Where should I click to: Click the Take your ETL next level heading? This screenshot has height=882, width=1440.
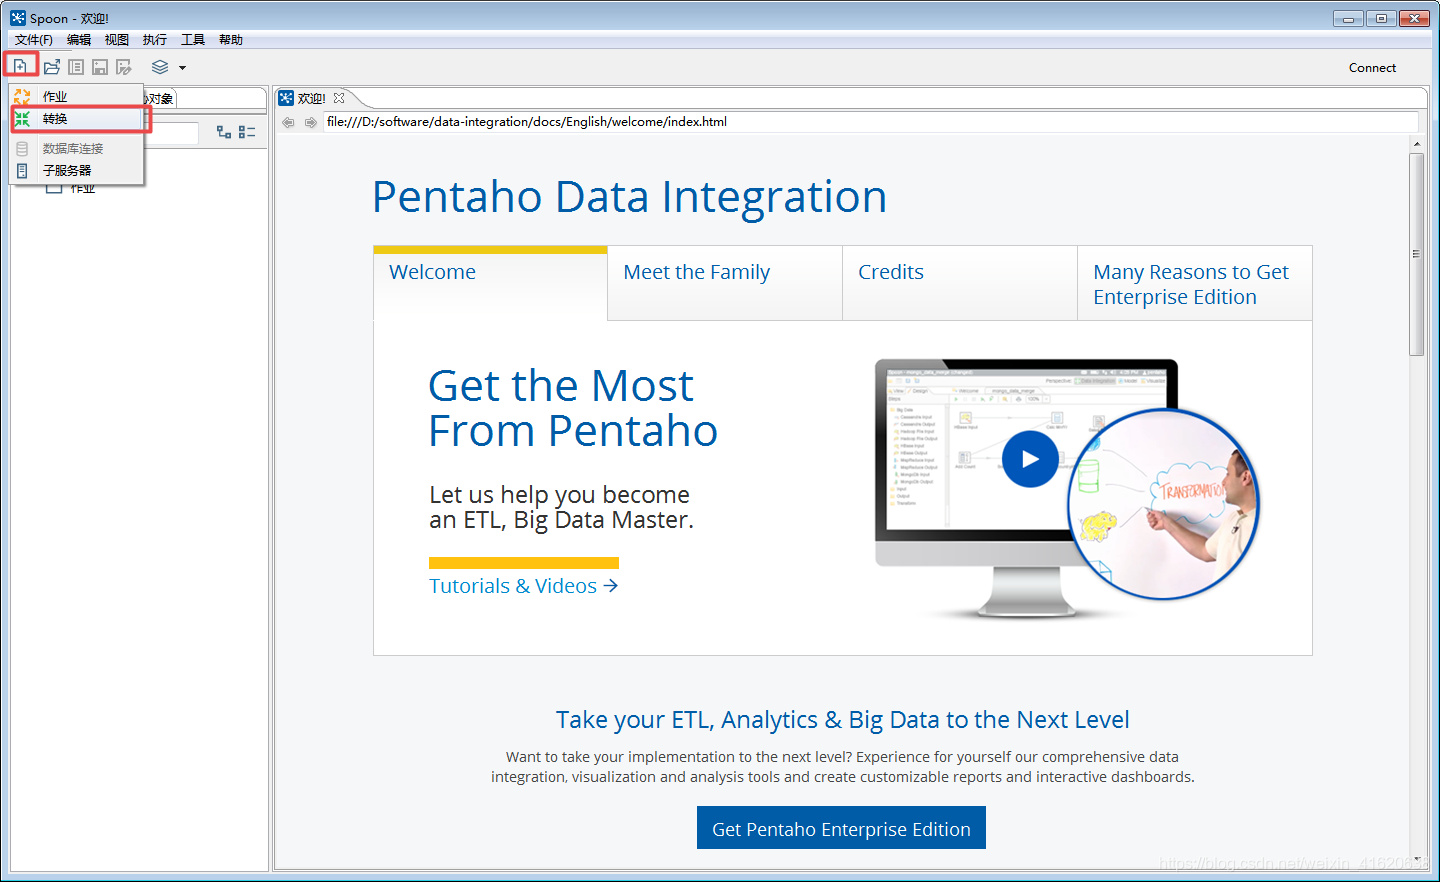[x=842, y=720]
